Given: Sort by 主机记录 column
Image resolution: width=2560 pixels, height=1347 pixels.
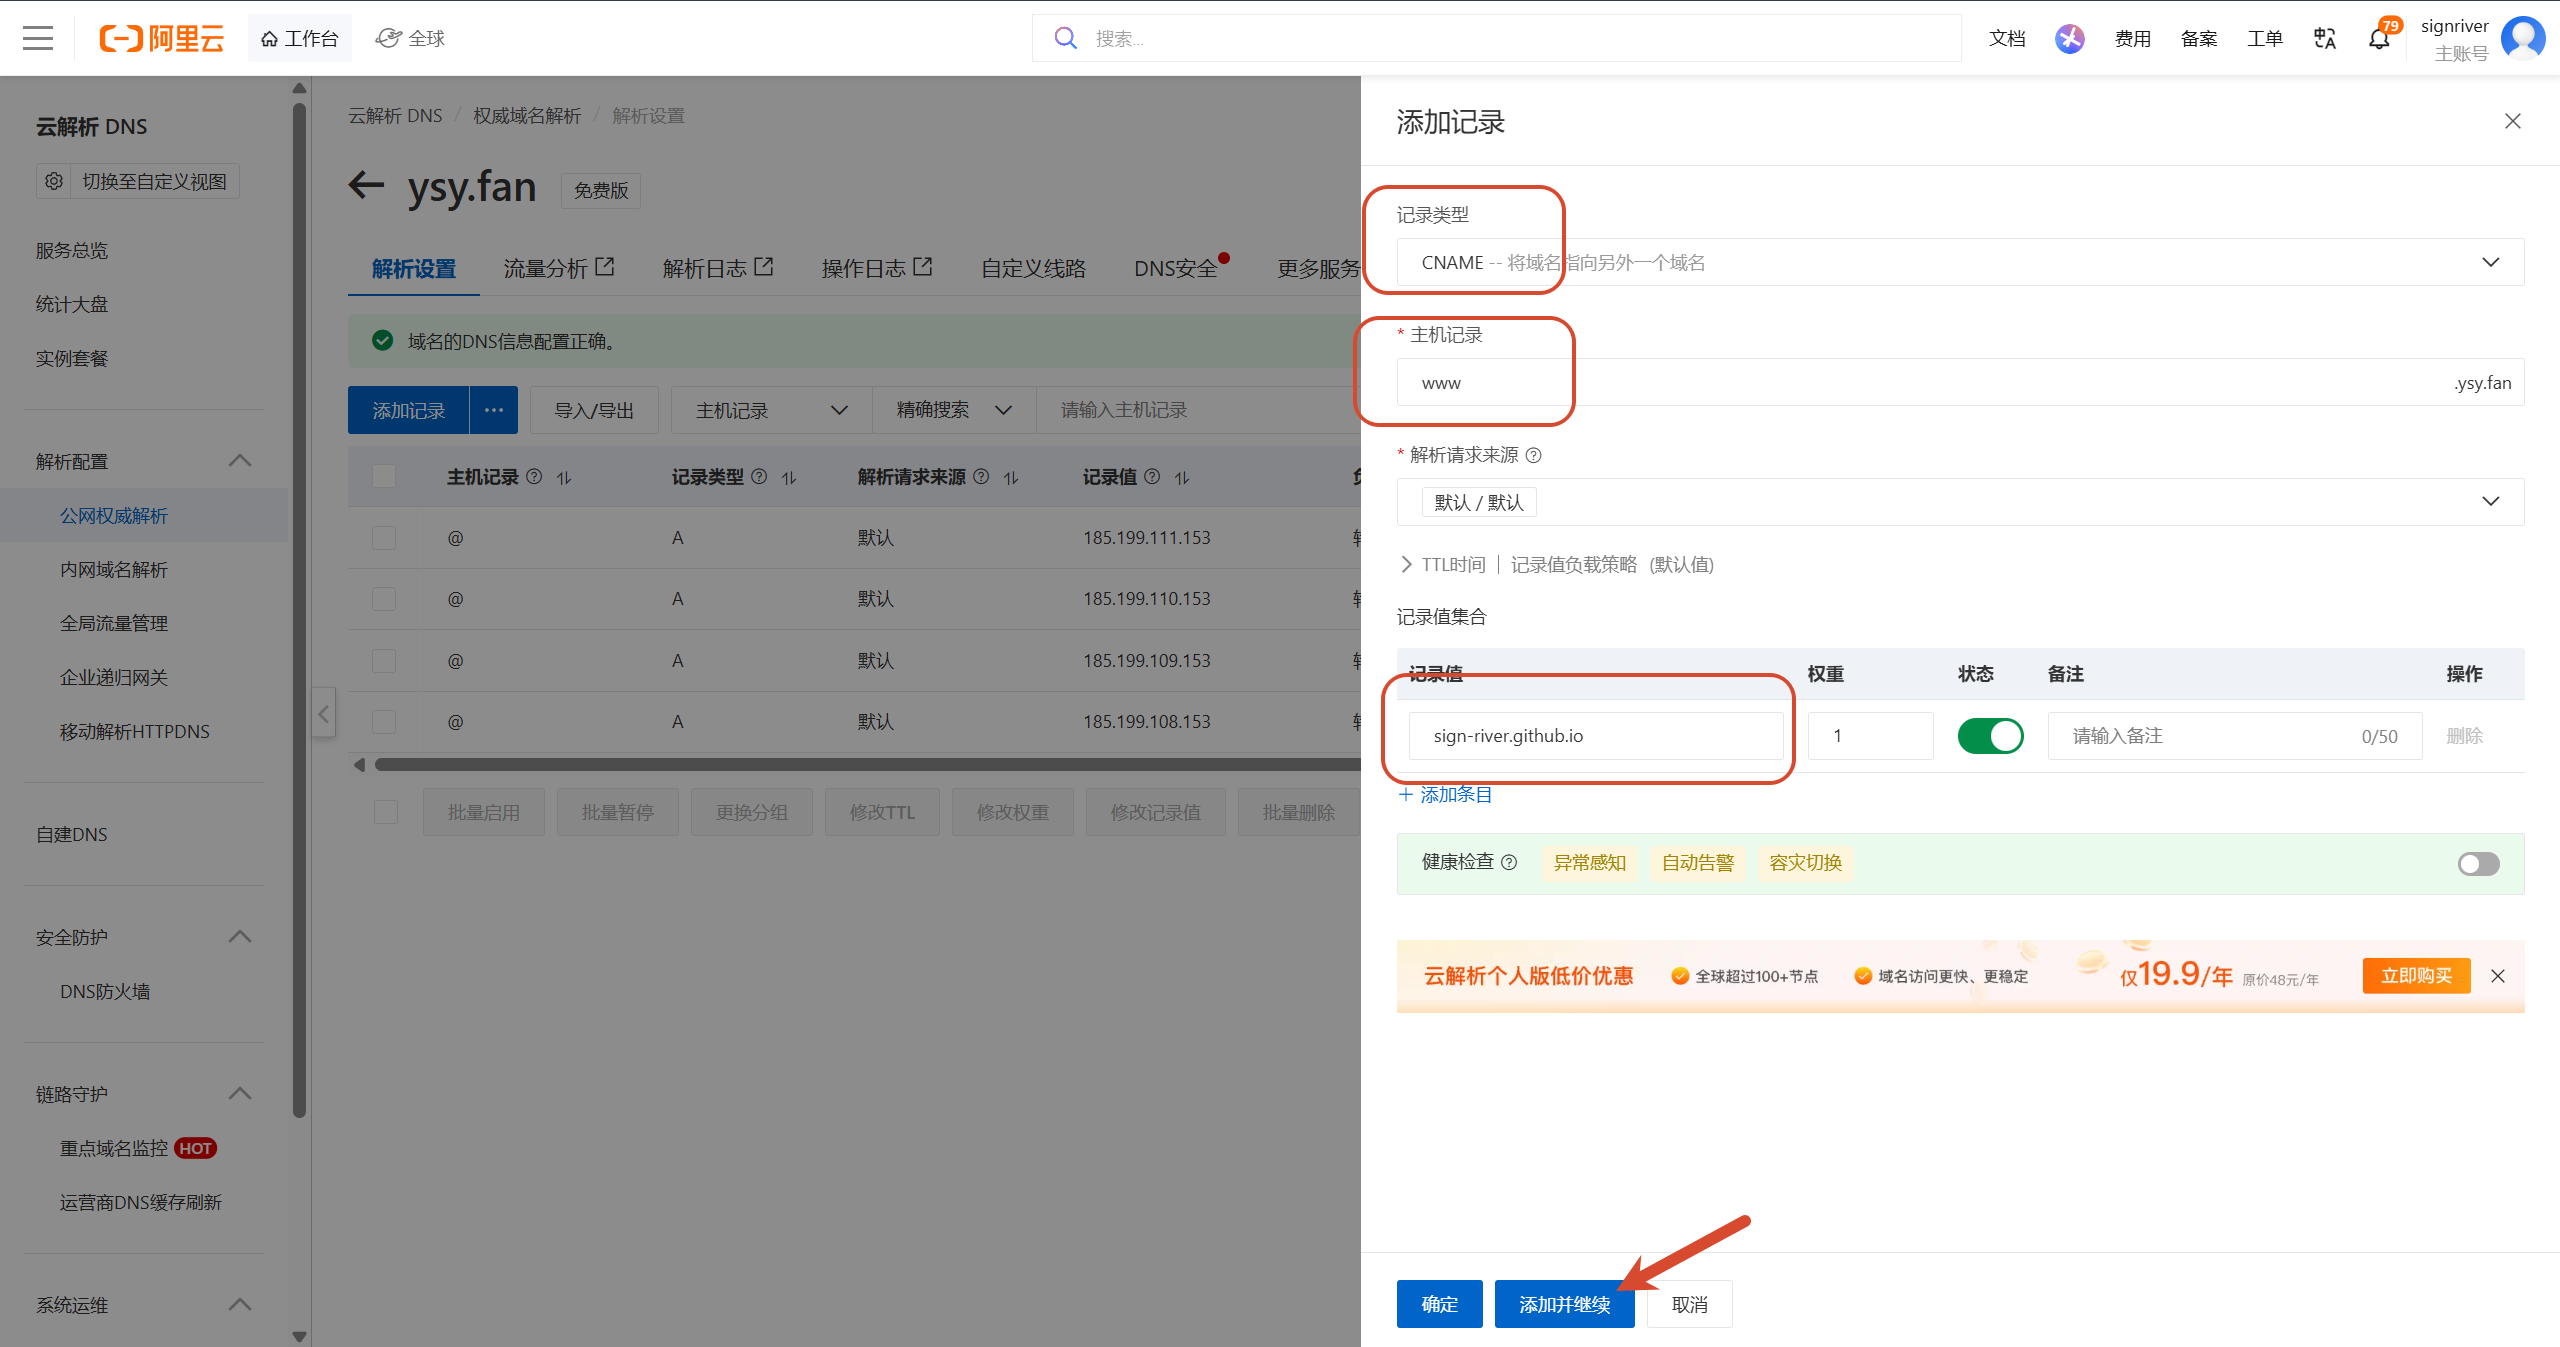Looking at the screenshot, I should pos(564,478).
